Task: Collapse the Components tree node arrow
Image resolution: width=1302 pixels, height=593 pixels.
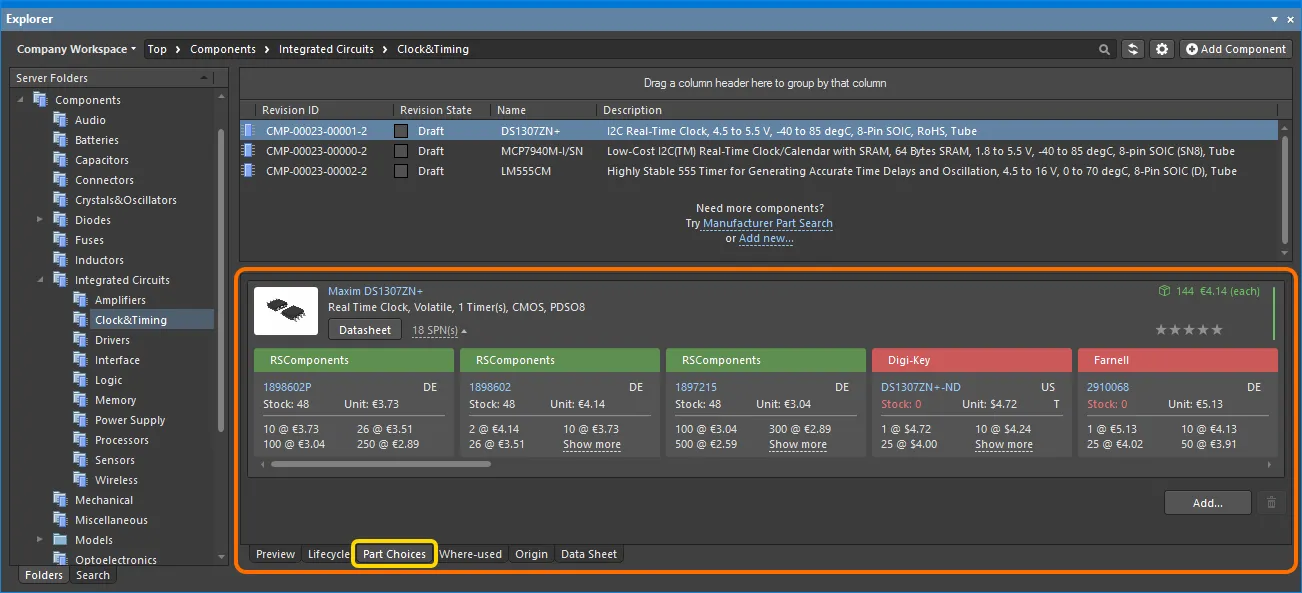Action: [x=20, y=100]
